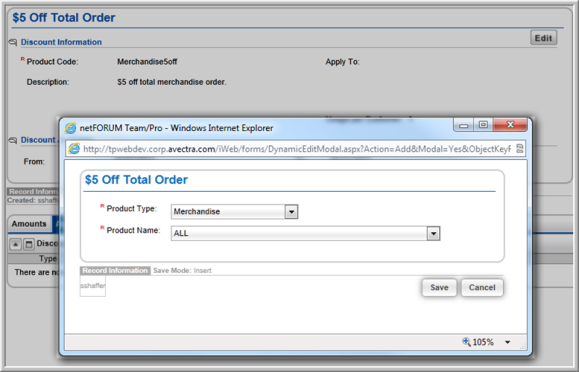579x372 pixels.
Task: Click the Merchandise5off product code text
Action: pos(147,62)
